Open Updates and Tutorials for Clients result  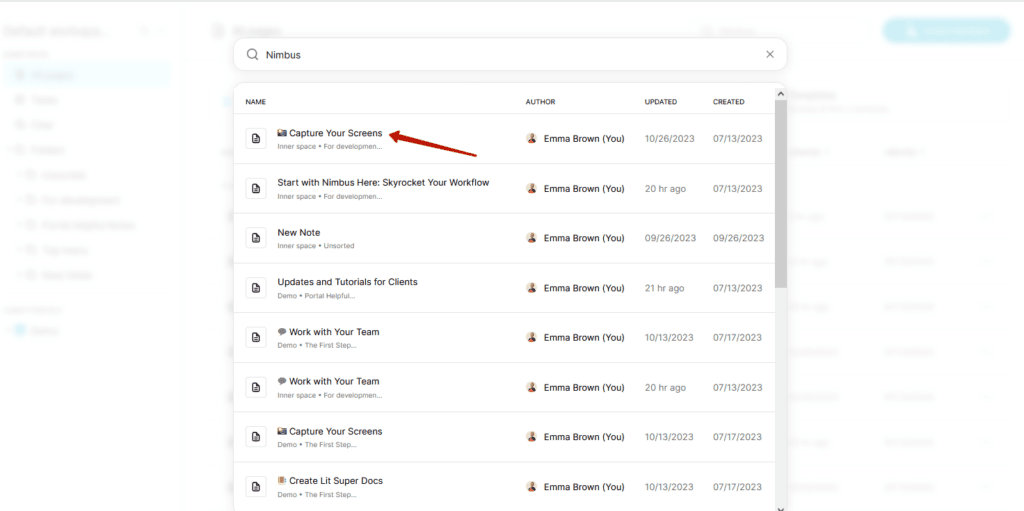coord(347,282)
